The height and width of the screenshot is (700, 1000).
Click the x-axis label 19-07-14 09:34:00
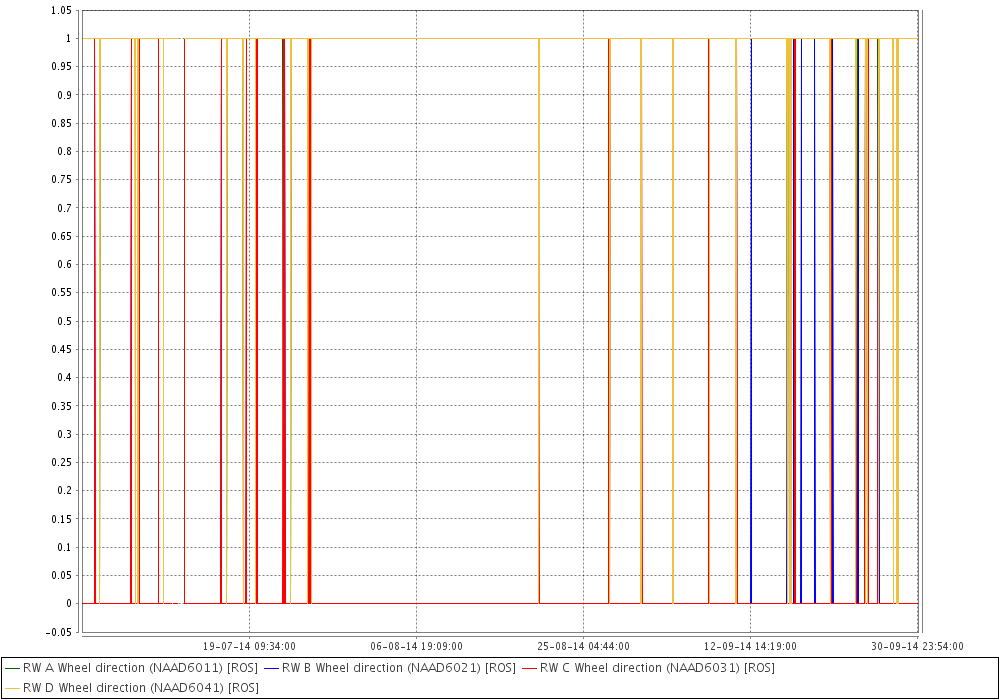249,646
